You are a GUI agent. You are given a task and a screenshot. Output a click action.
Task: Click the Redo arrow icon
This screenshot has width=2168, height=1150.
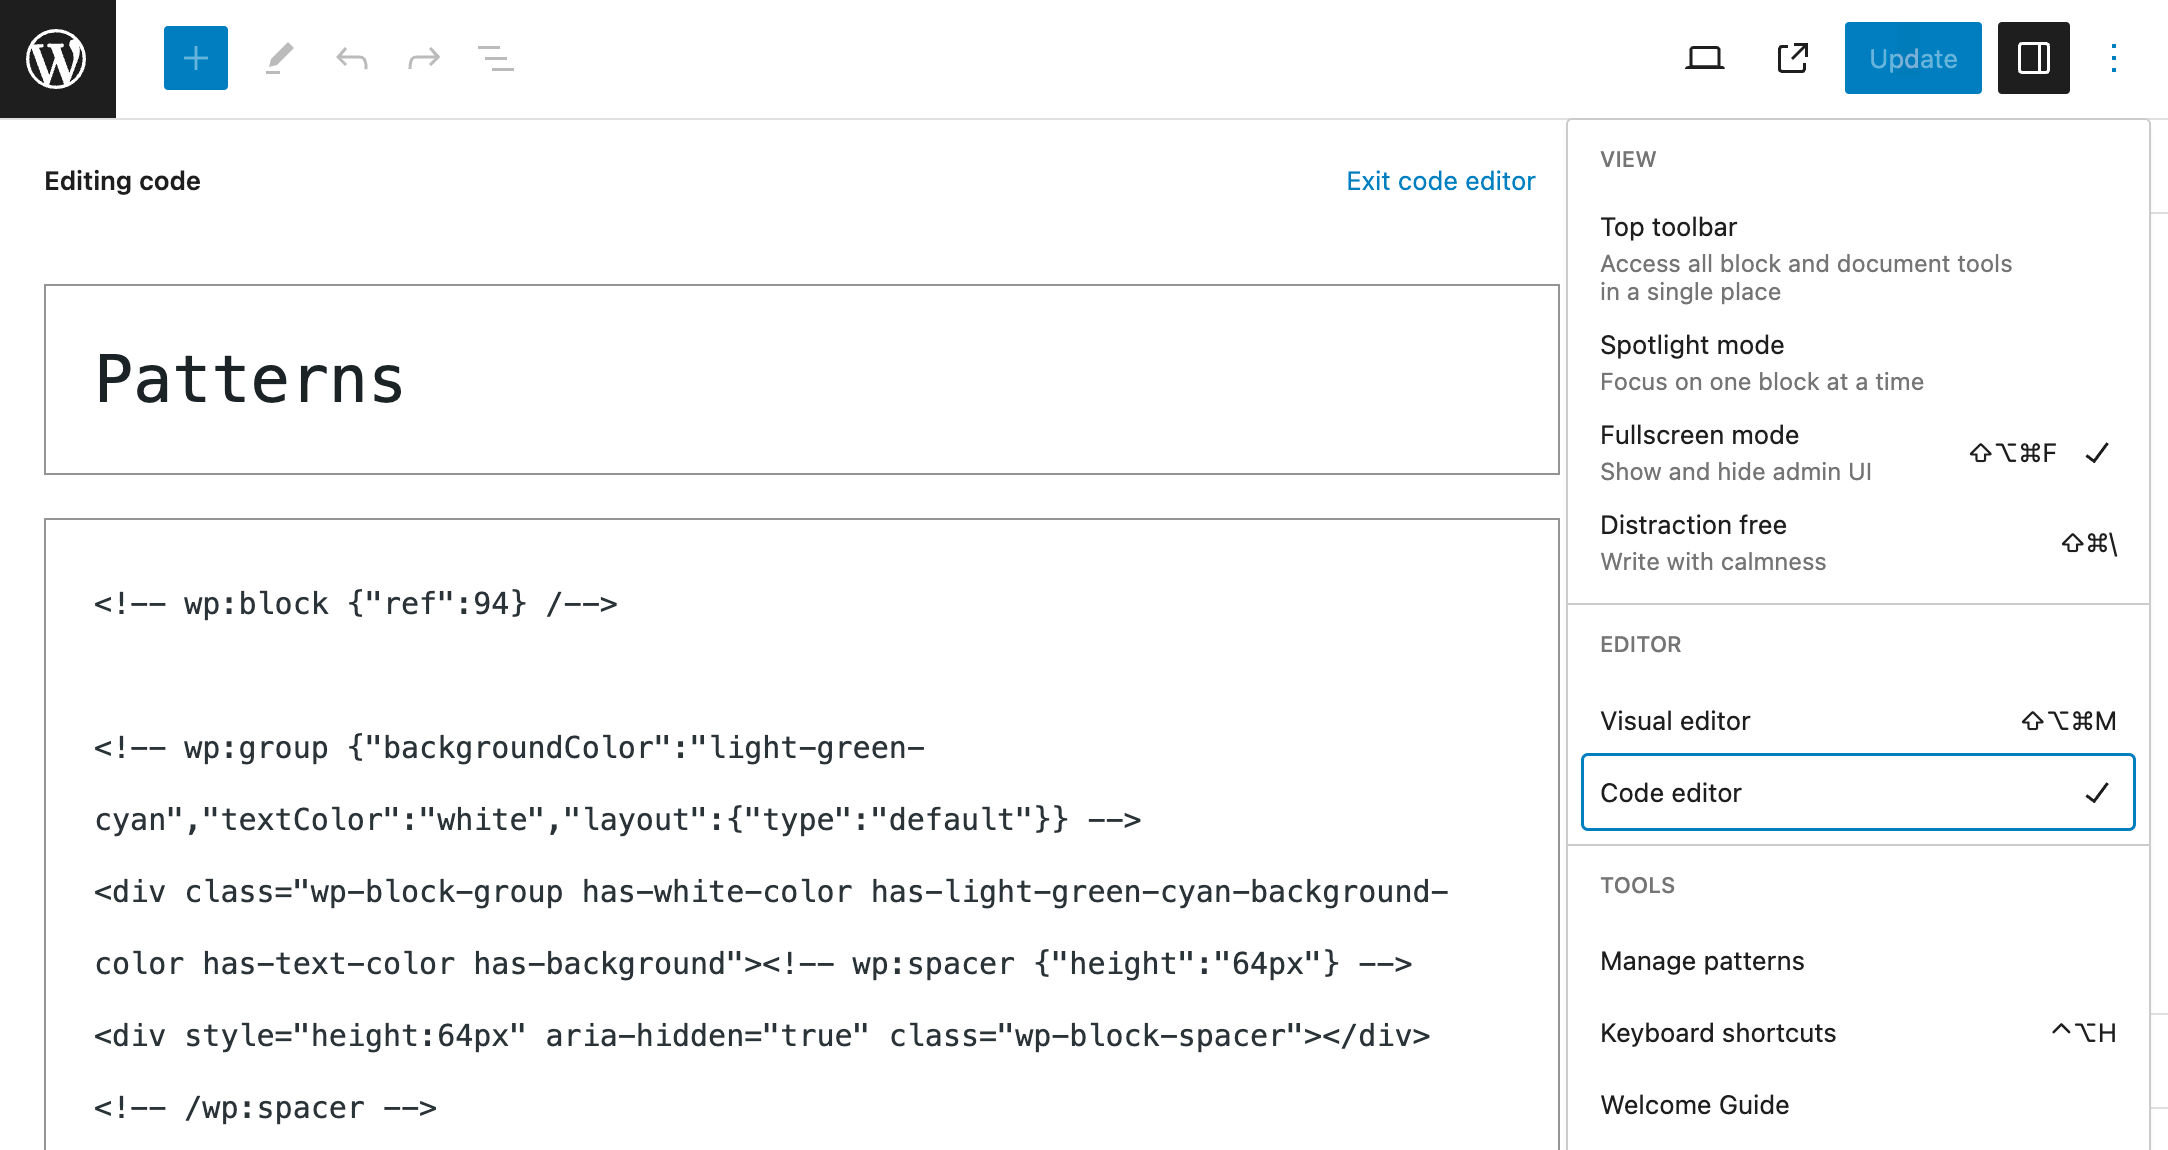423,57
